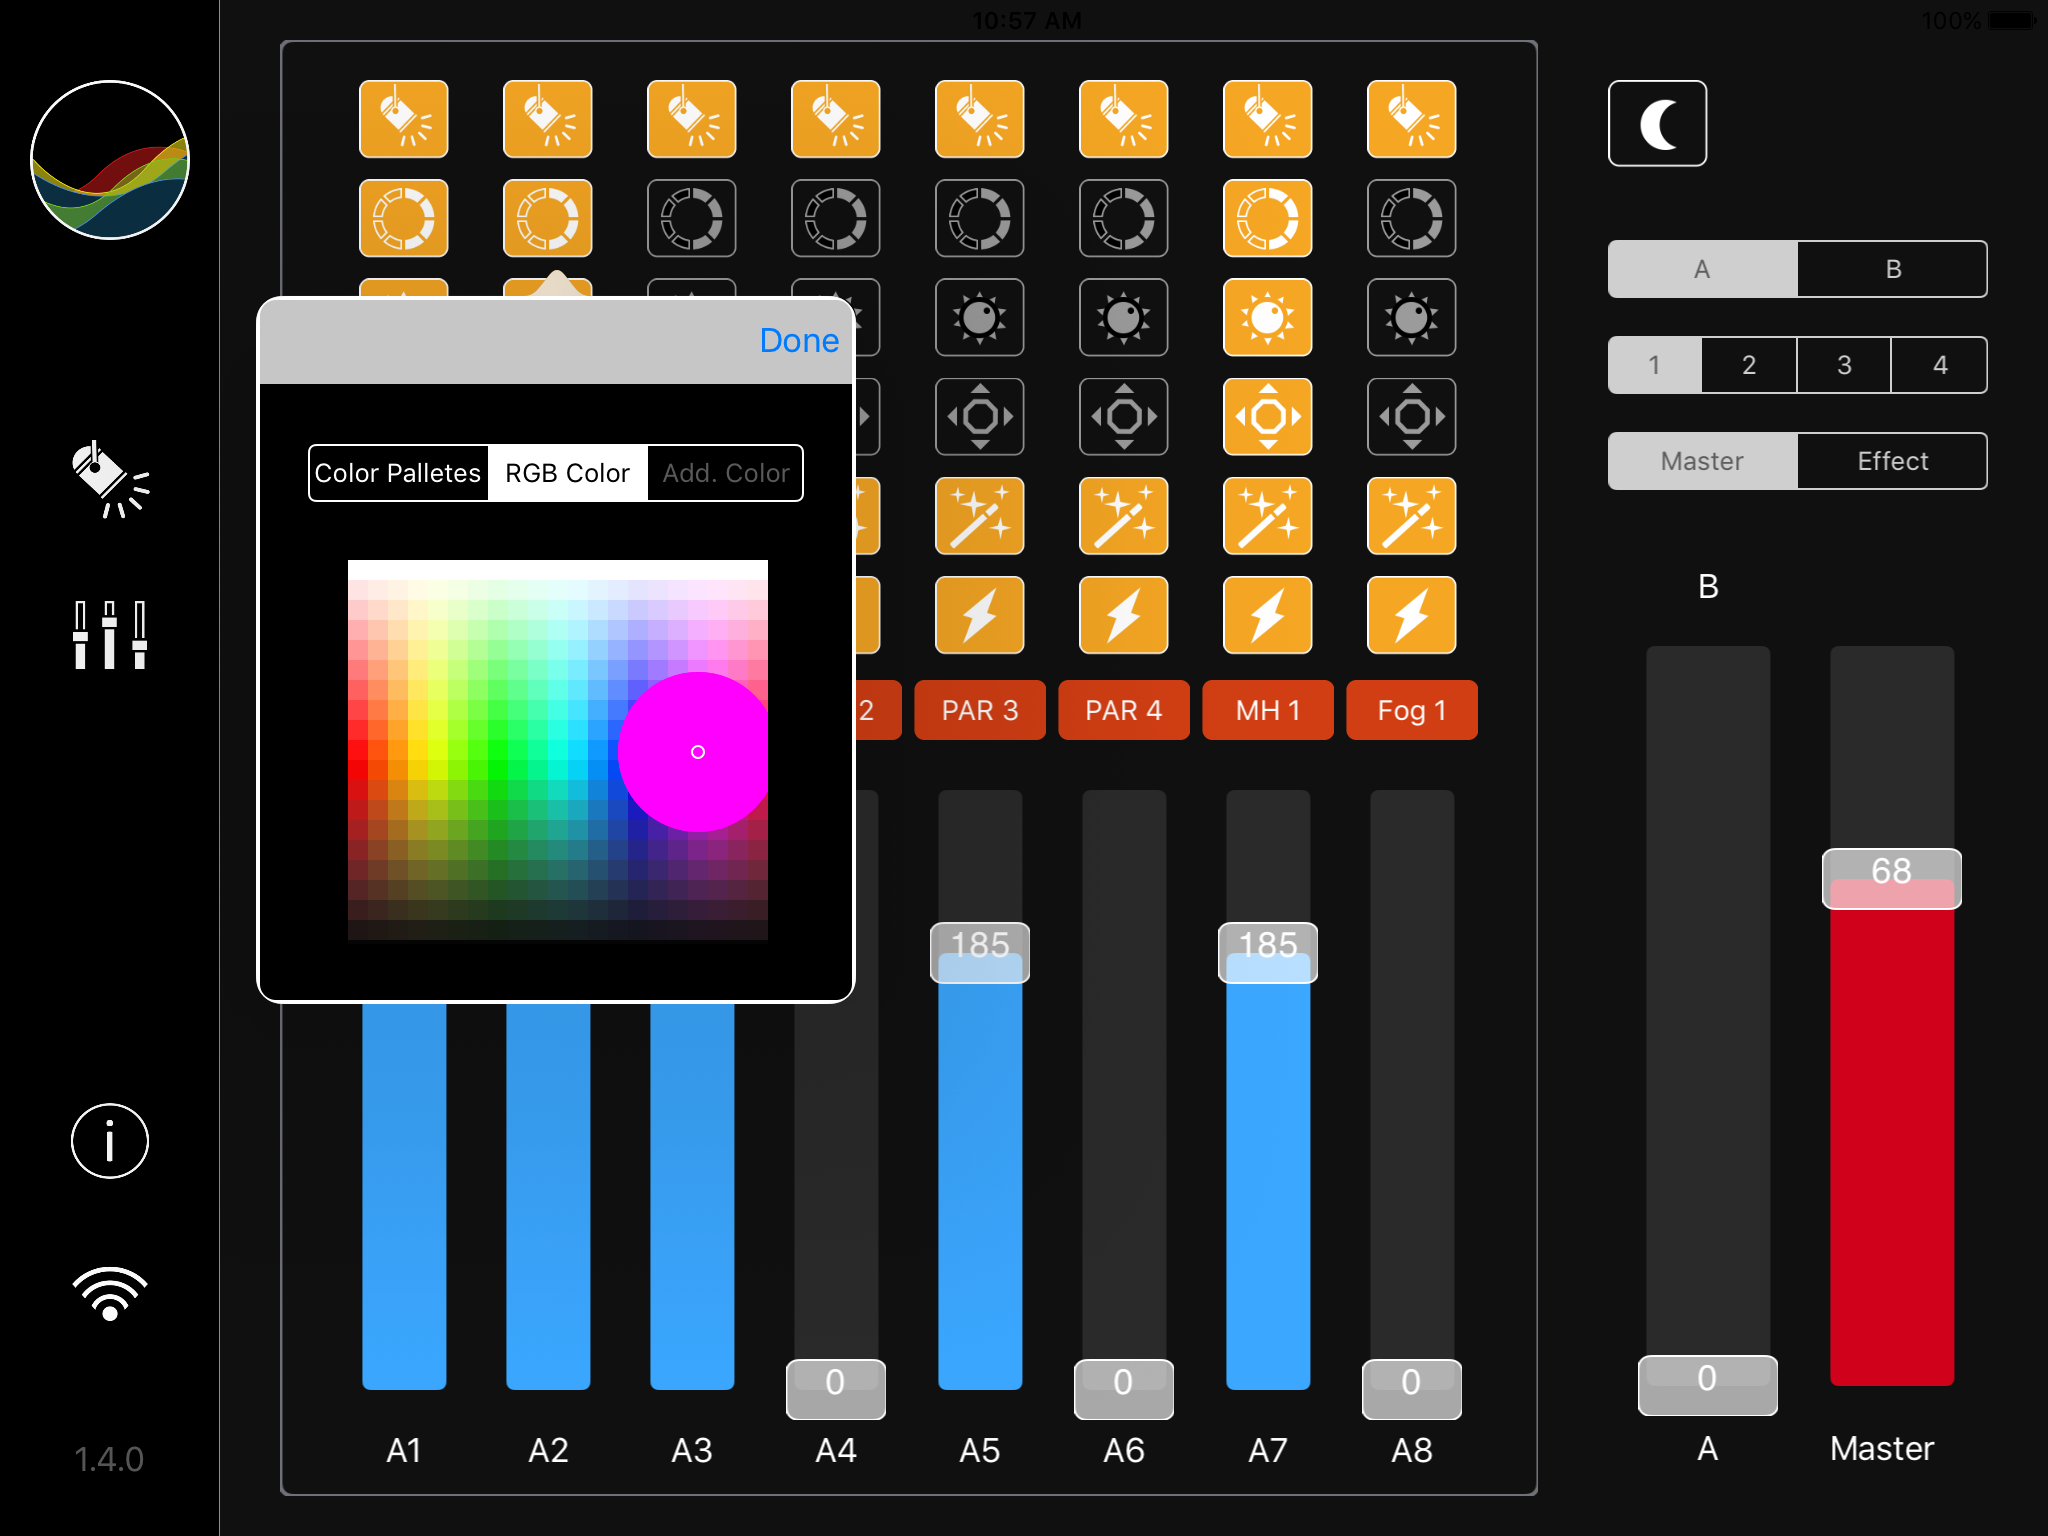
Task: Click the blackout moon icon
Action: pyautogui.click(x=1657, y=124)
